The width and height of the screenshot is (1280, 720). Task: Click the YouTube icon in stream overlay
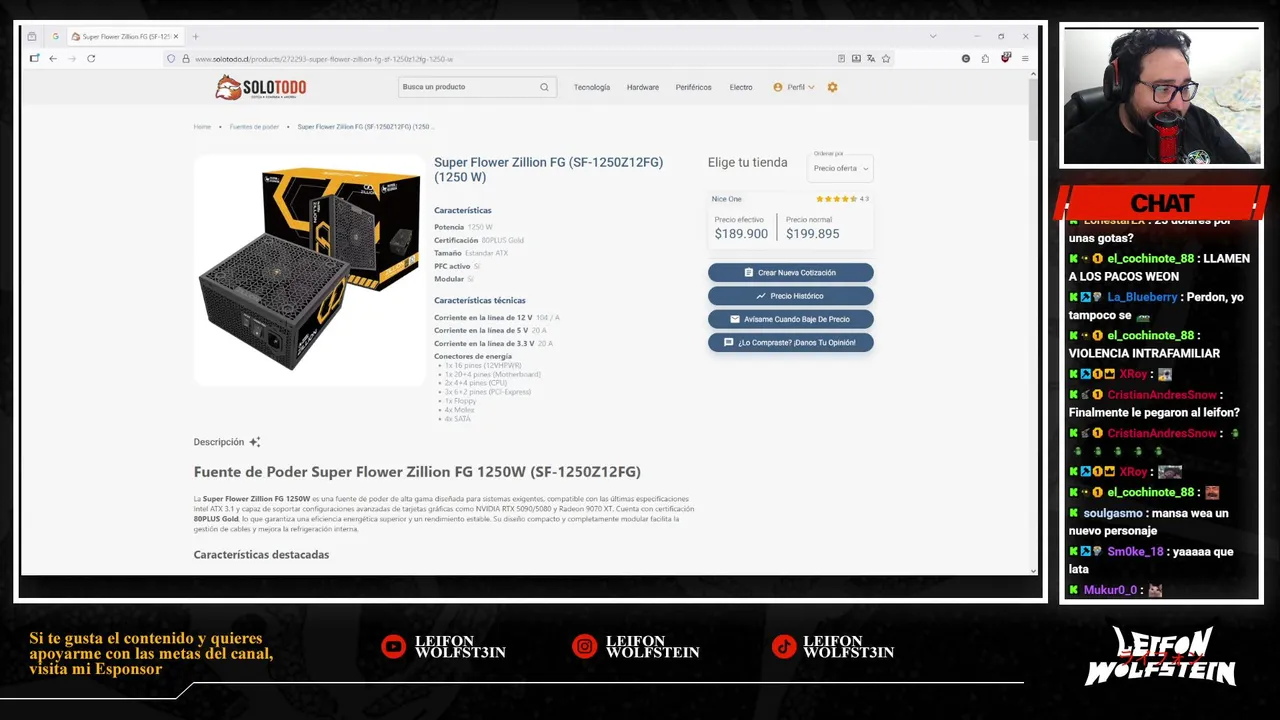pos(394,647)
